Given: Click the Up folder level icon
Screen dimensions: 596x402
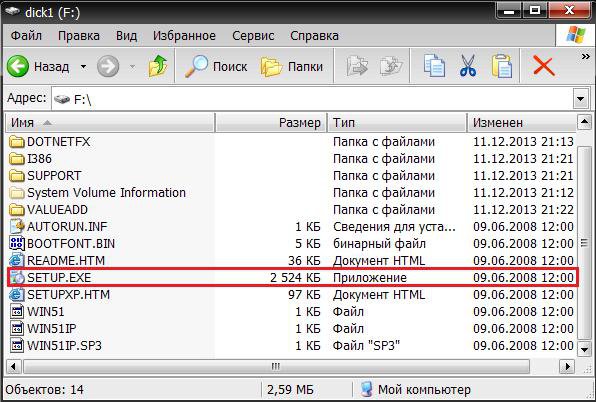Looking at the screenshot, I should [x=158, y=66].
